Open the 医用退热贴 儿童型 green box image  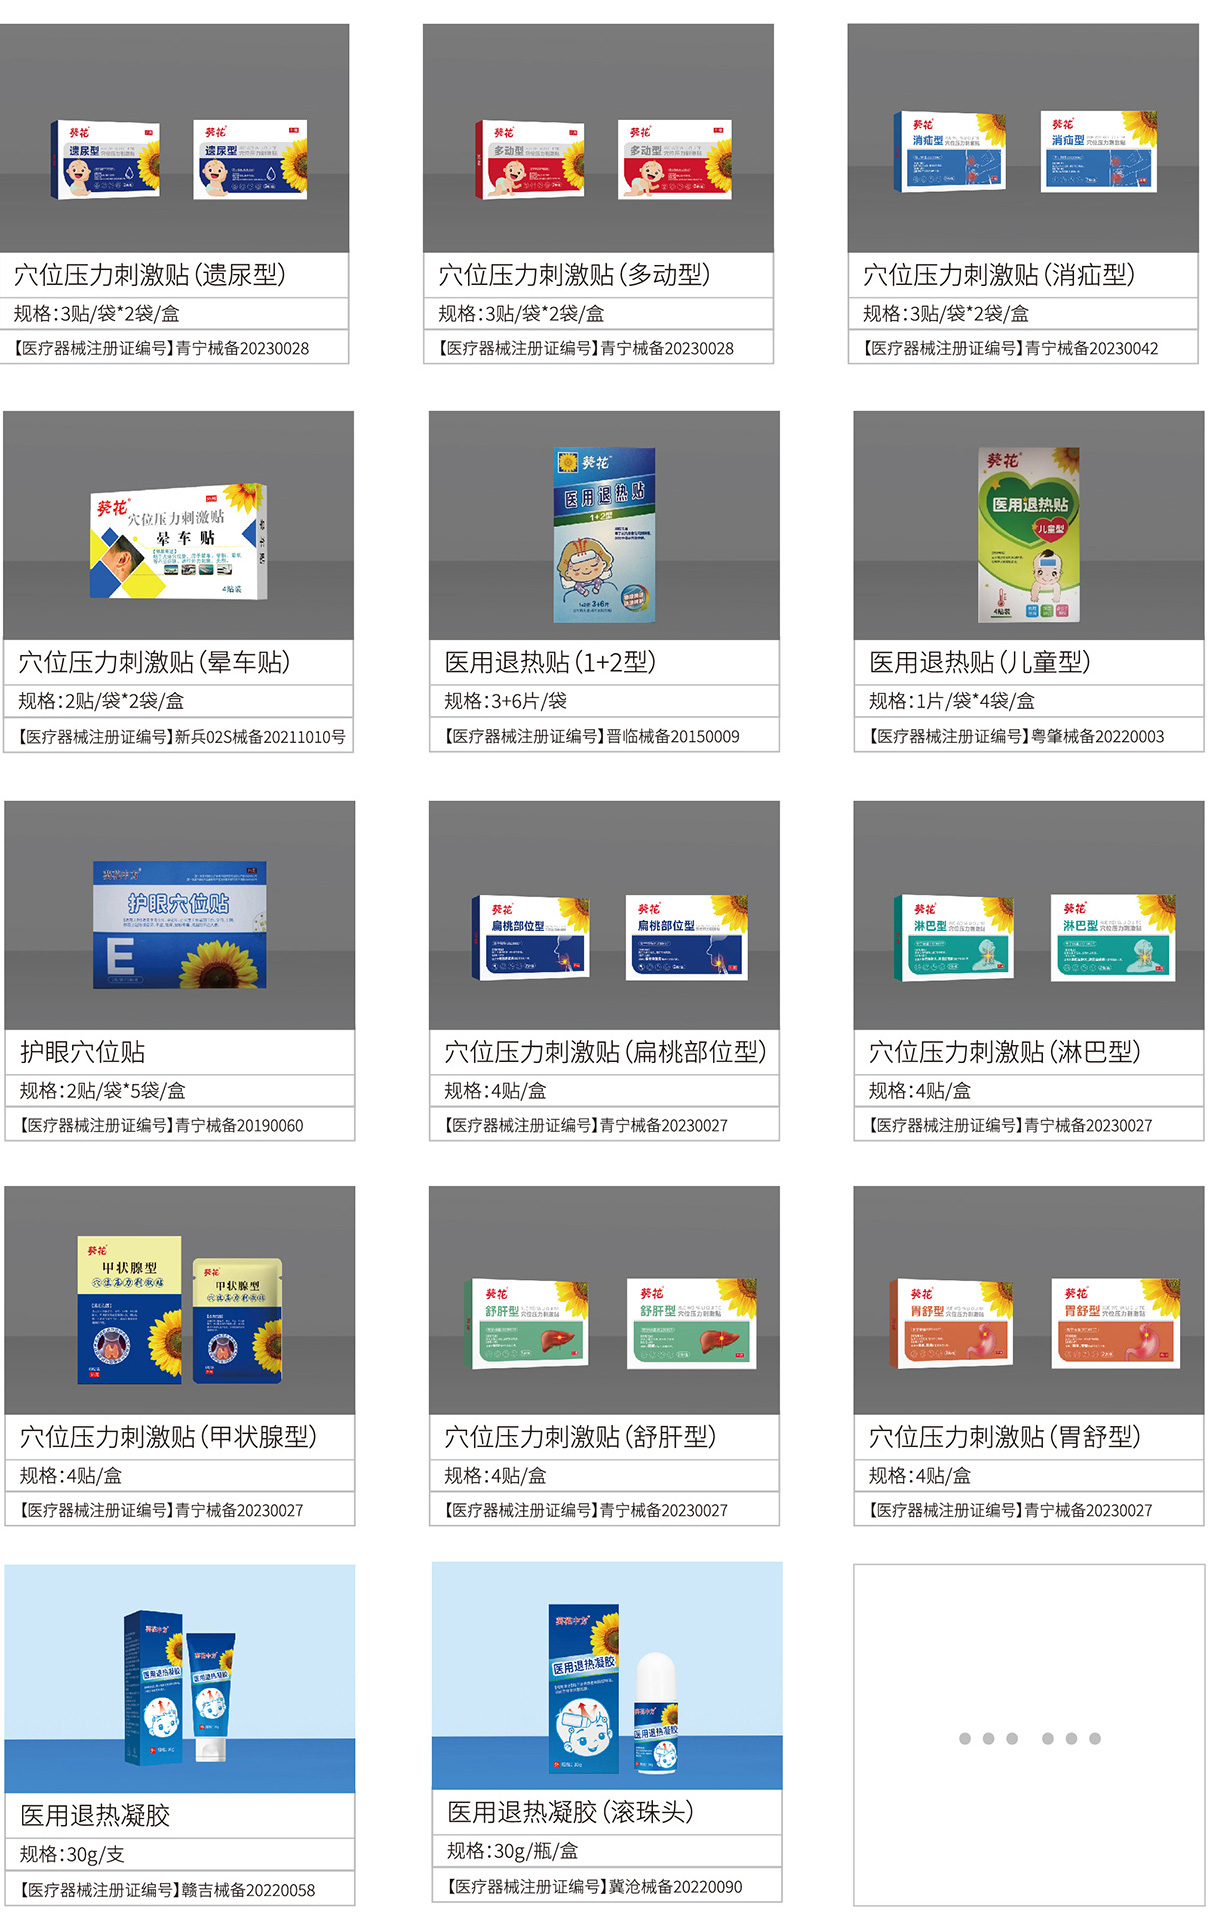click(x=1029, y=525)
